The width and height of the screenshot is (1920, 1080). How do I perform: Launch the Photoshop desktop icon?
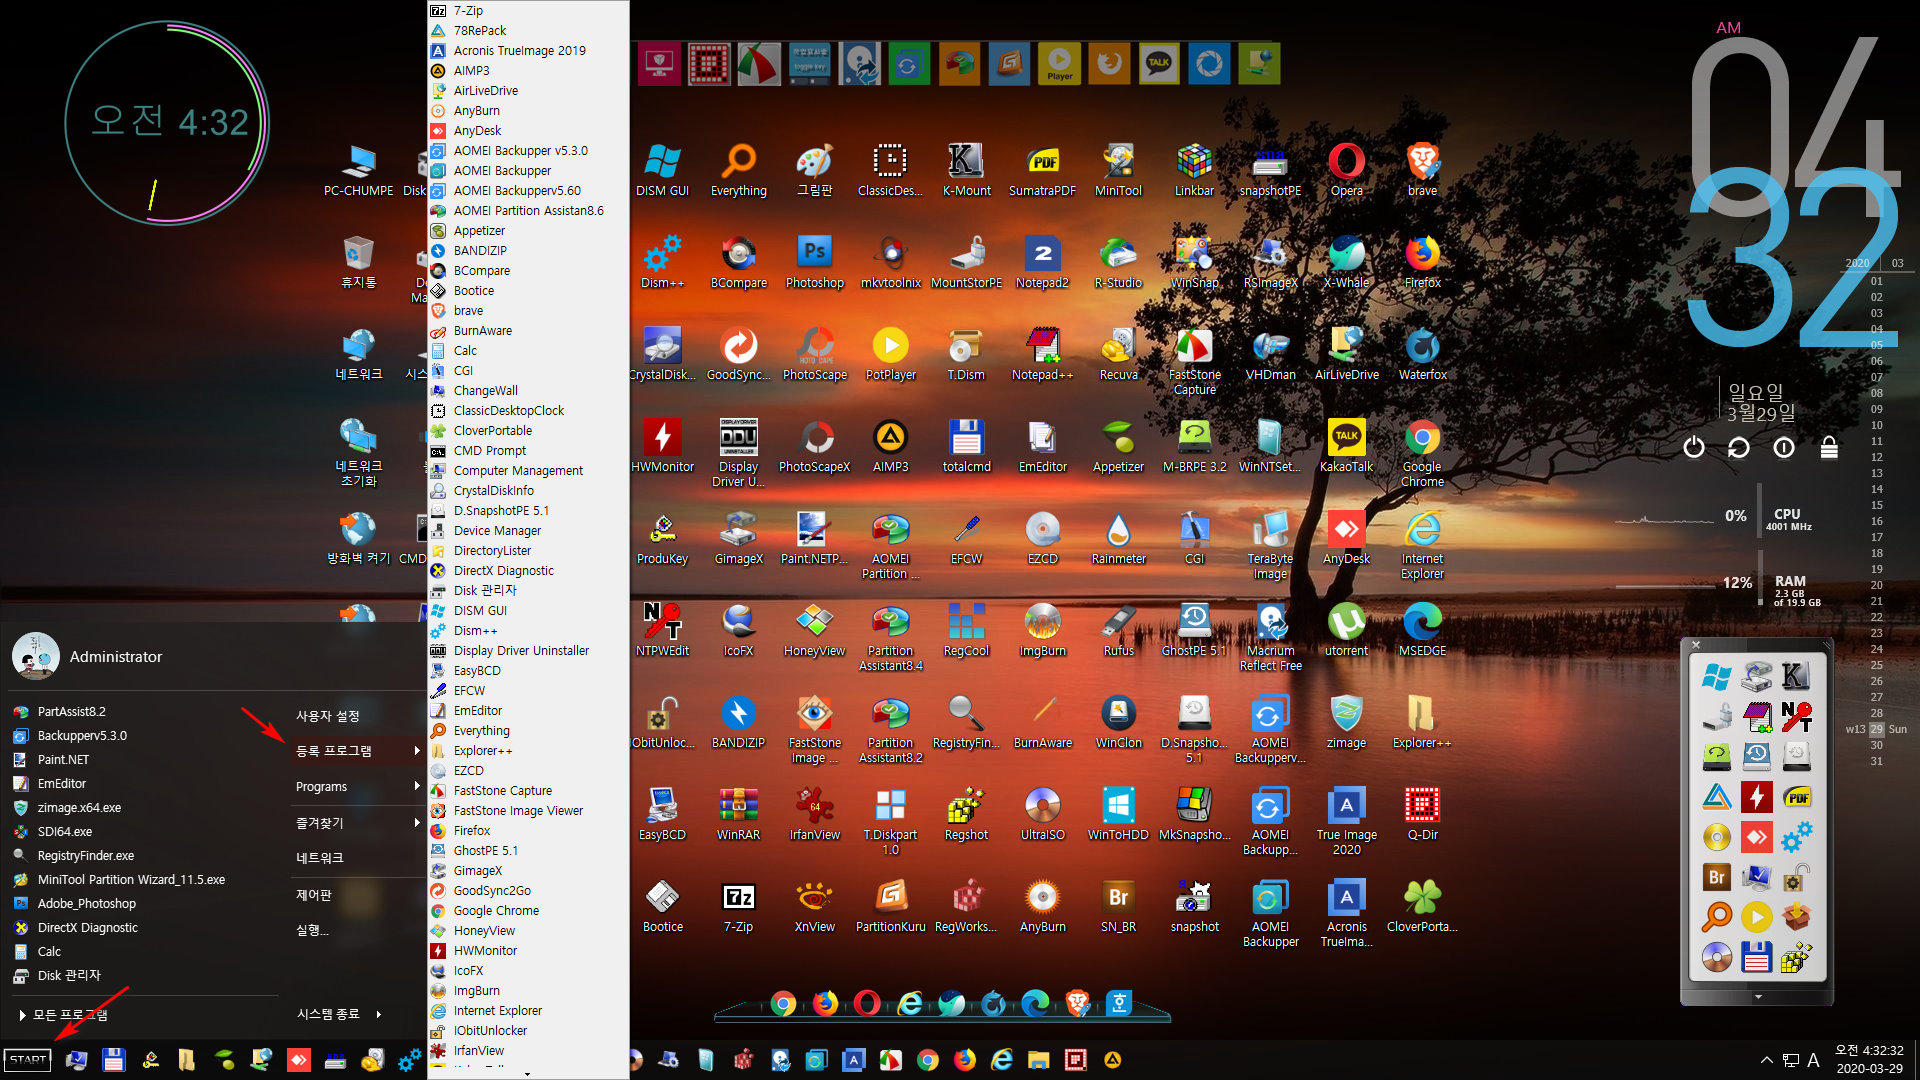click(814, 261)
